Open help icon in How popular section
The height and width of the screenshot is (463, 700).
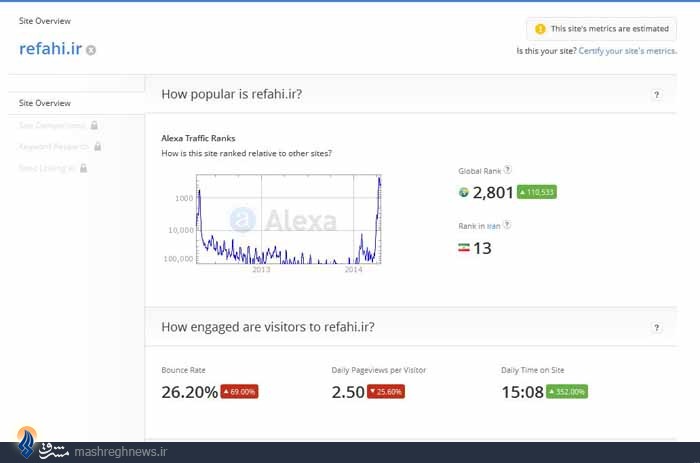point(656,95)
